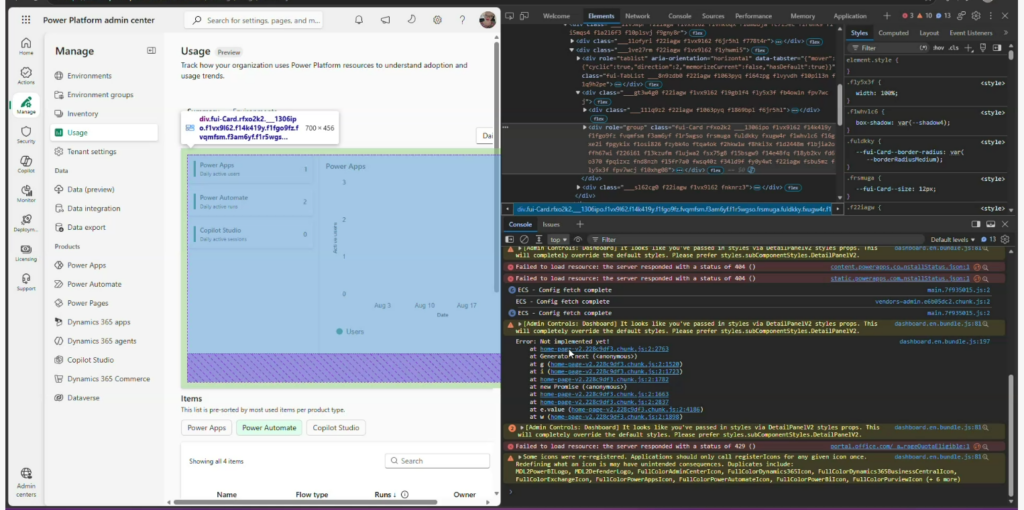Switch to the Application DevTools tab
The height and width of the screenshot is (510, 1024).
click(850, 16)
